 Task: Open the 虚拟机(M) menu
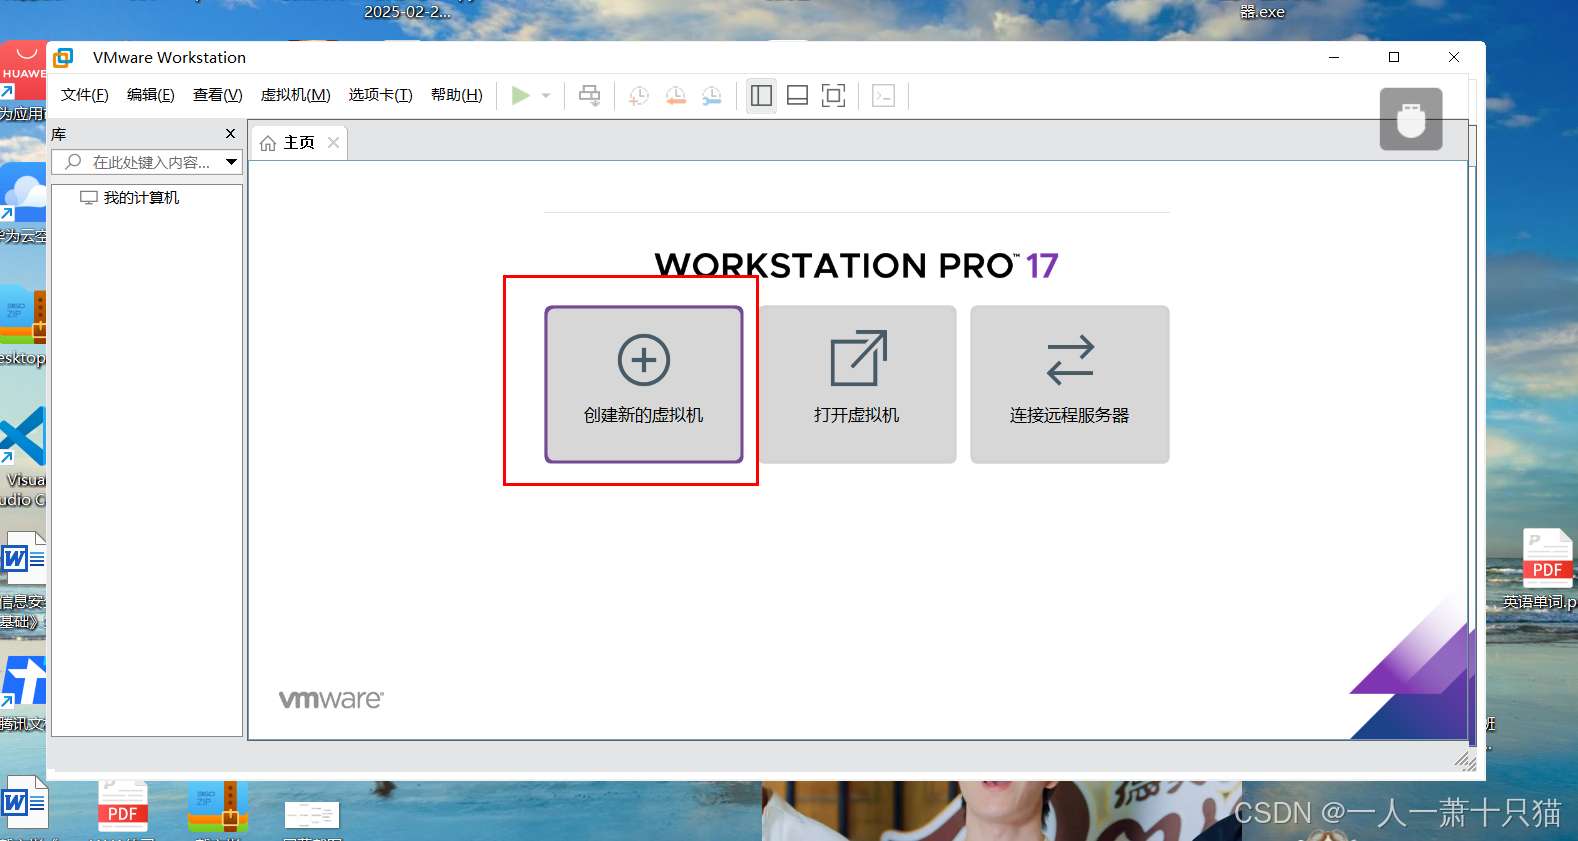[x=295, y=95]
